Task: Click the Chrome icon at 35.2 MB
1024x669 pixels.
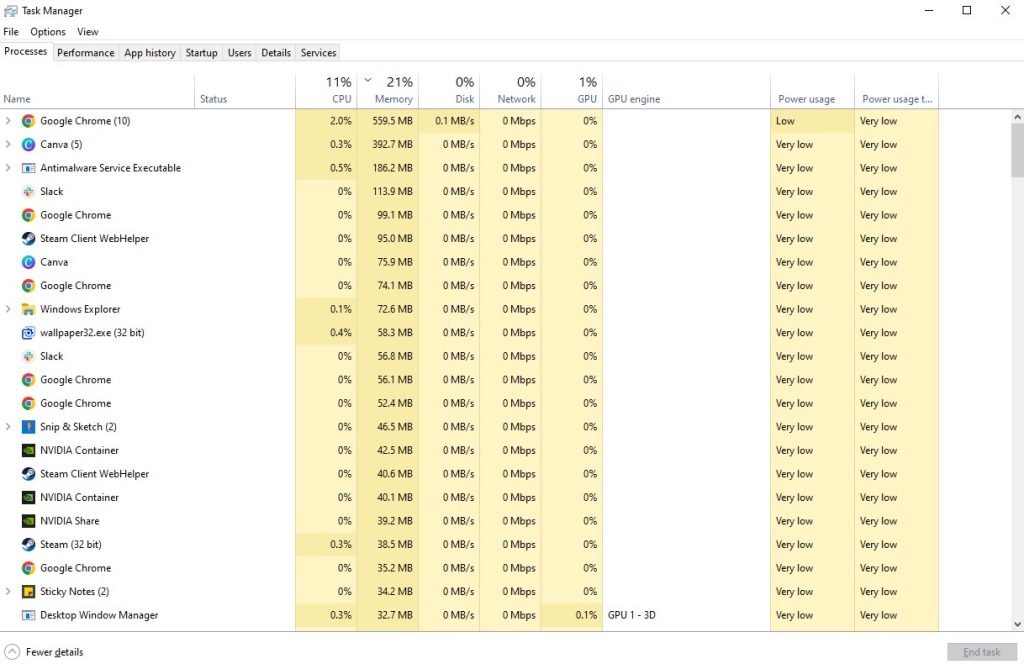Action: coord(28,568)
